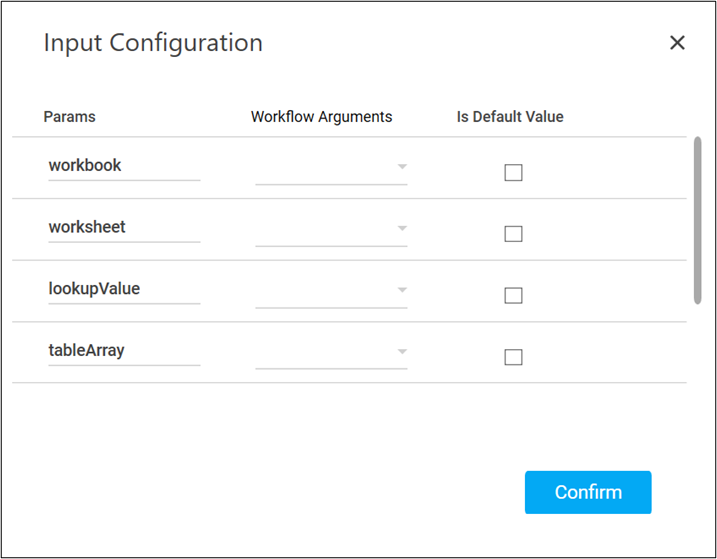Select the worksheet param field
The width and height of the screenshot is (717, 559).
point(124,227)
